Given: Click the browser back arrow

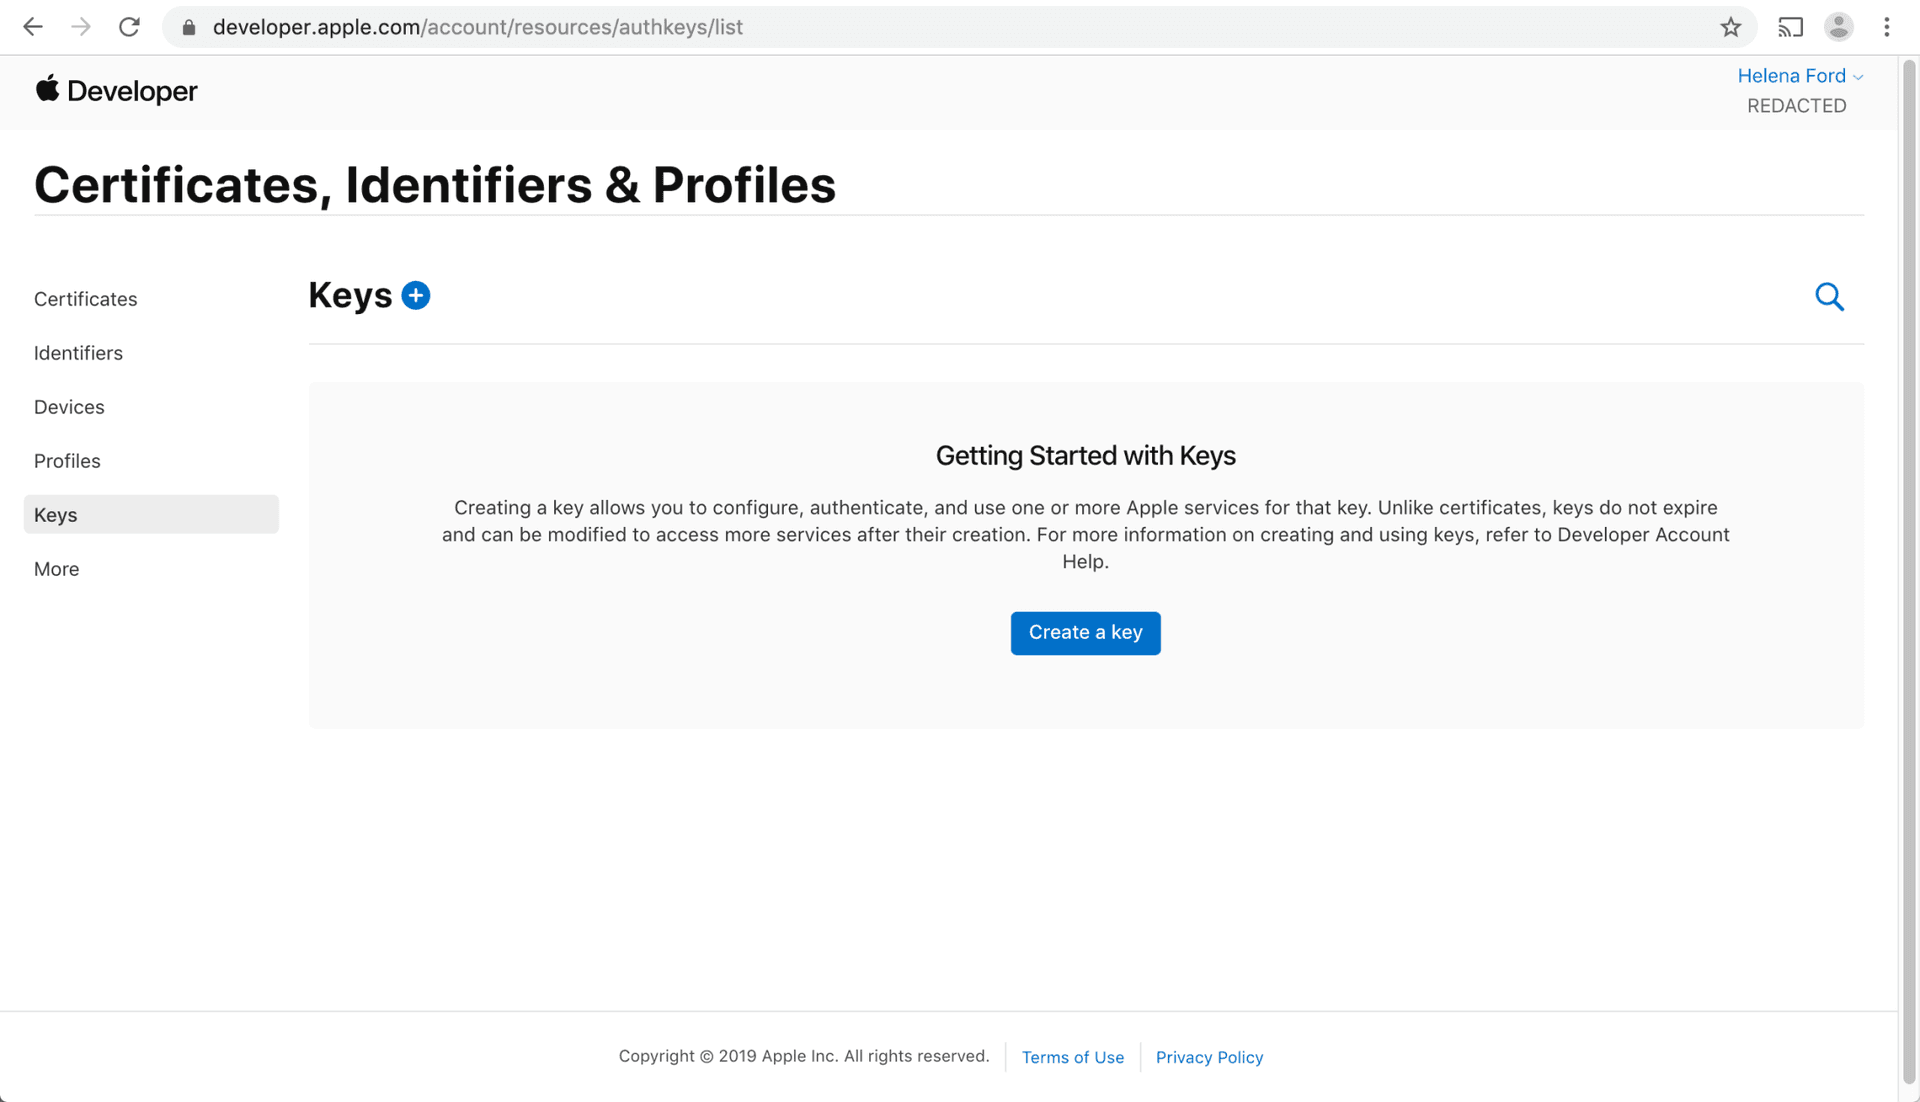Looking at the screenshot, I should point(33,27).
